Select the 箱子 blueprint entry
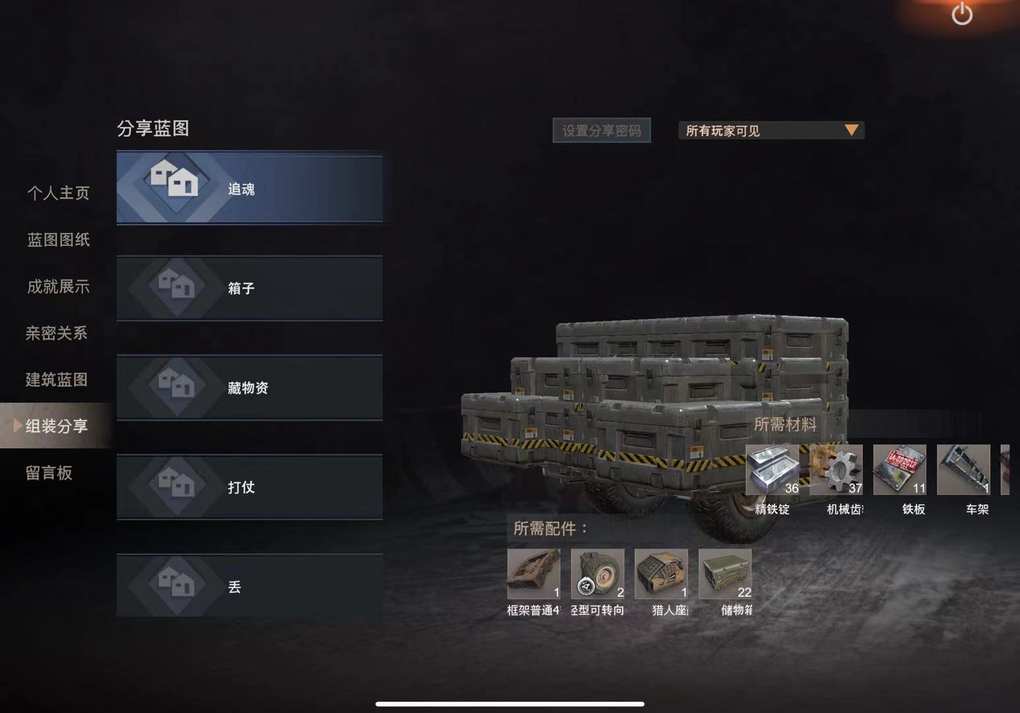 tap(249, 288)
